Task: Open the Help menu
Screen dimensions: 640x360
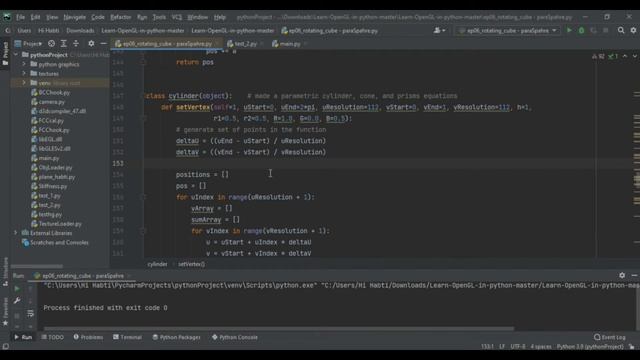Action: click(220, 17)
